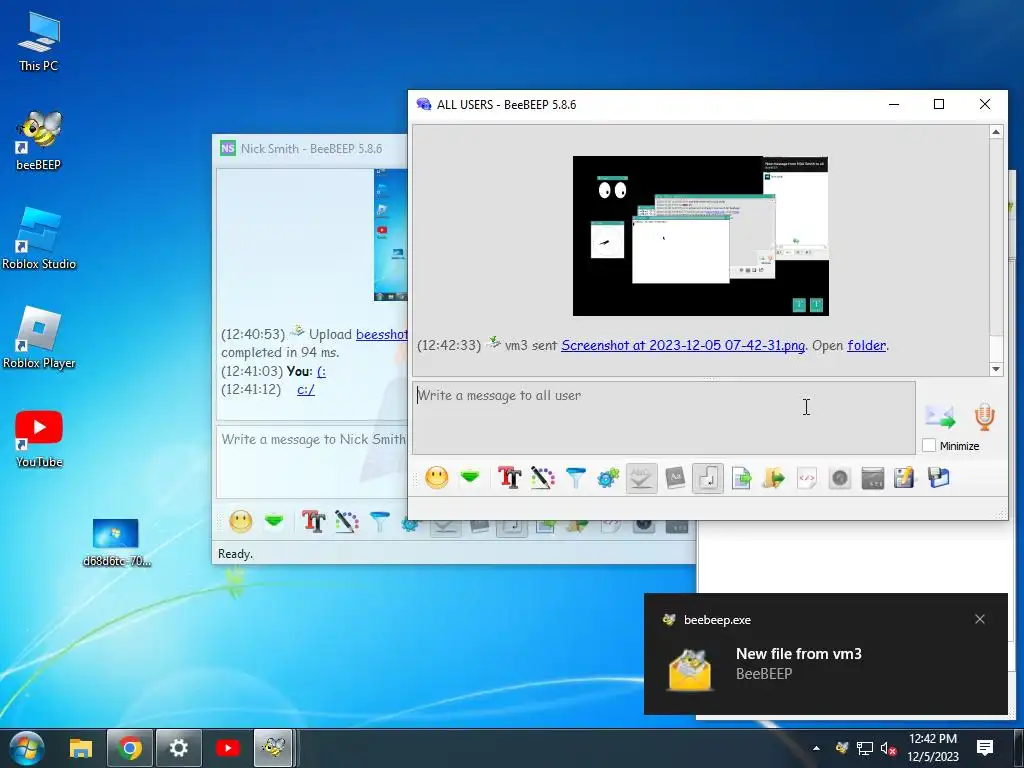The width and height of the screenshot is (1024, 768).
Task: Open smiley emoticons in Nick Smith window
Action: [240, 521]
